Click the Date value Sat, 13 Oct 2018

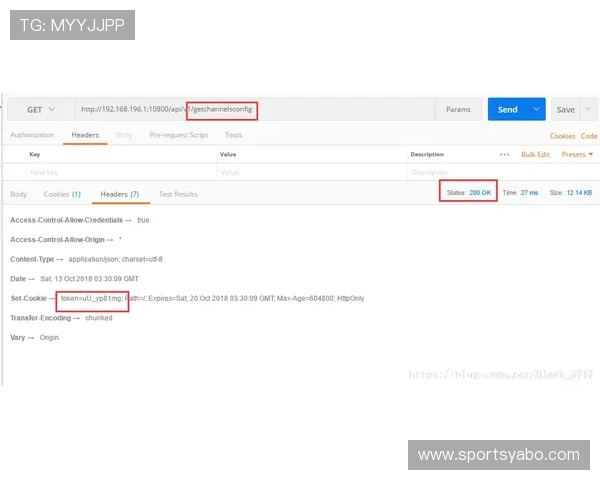tap(89, 279)
